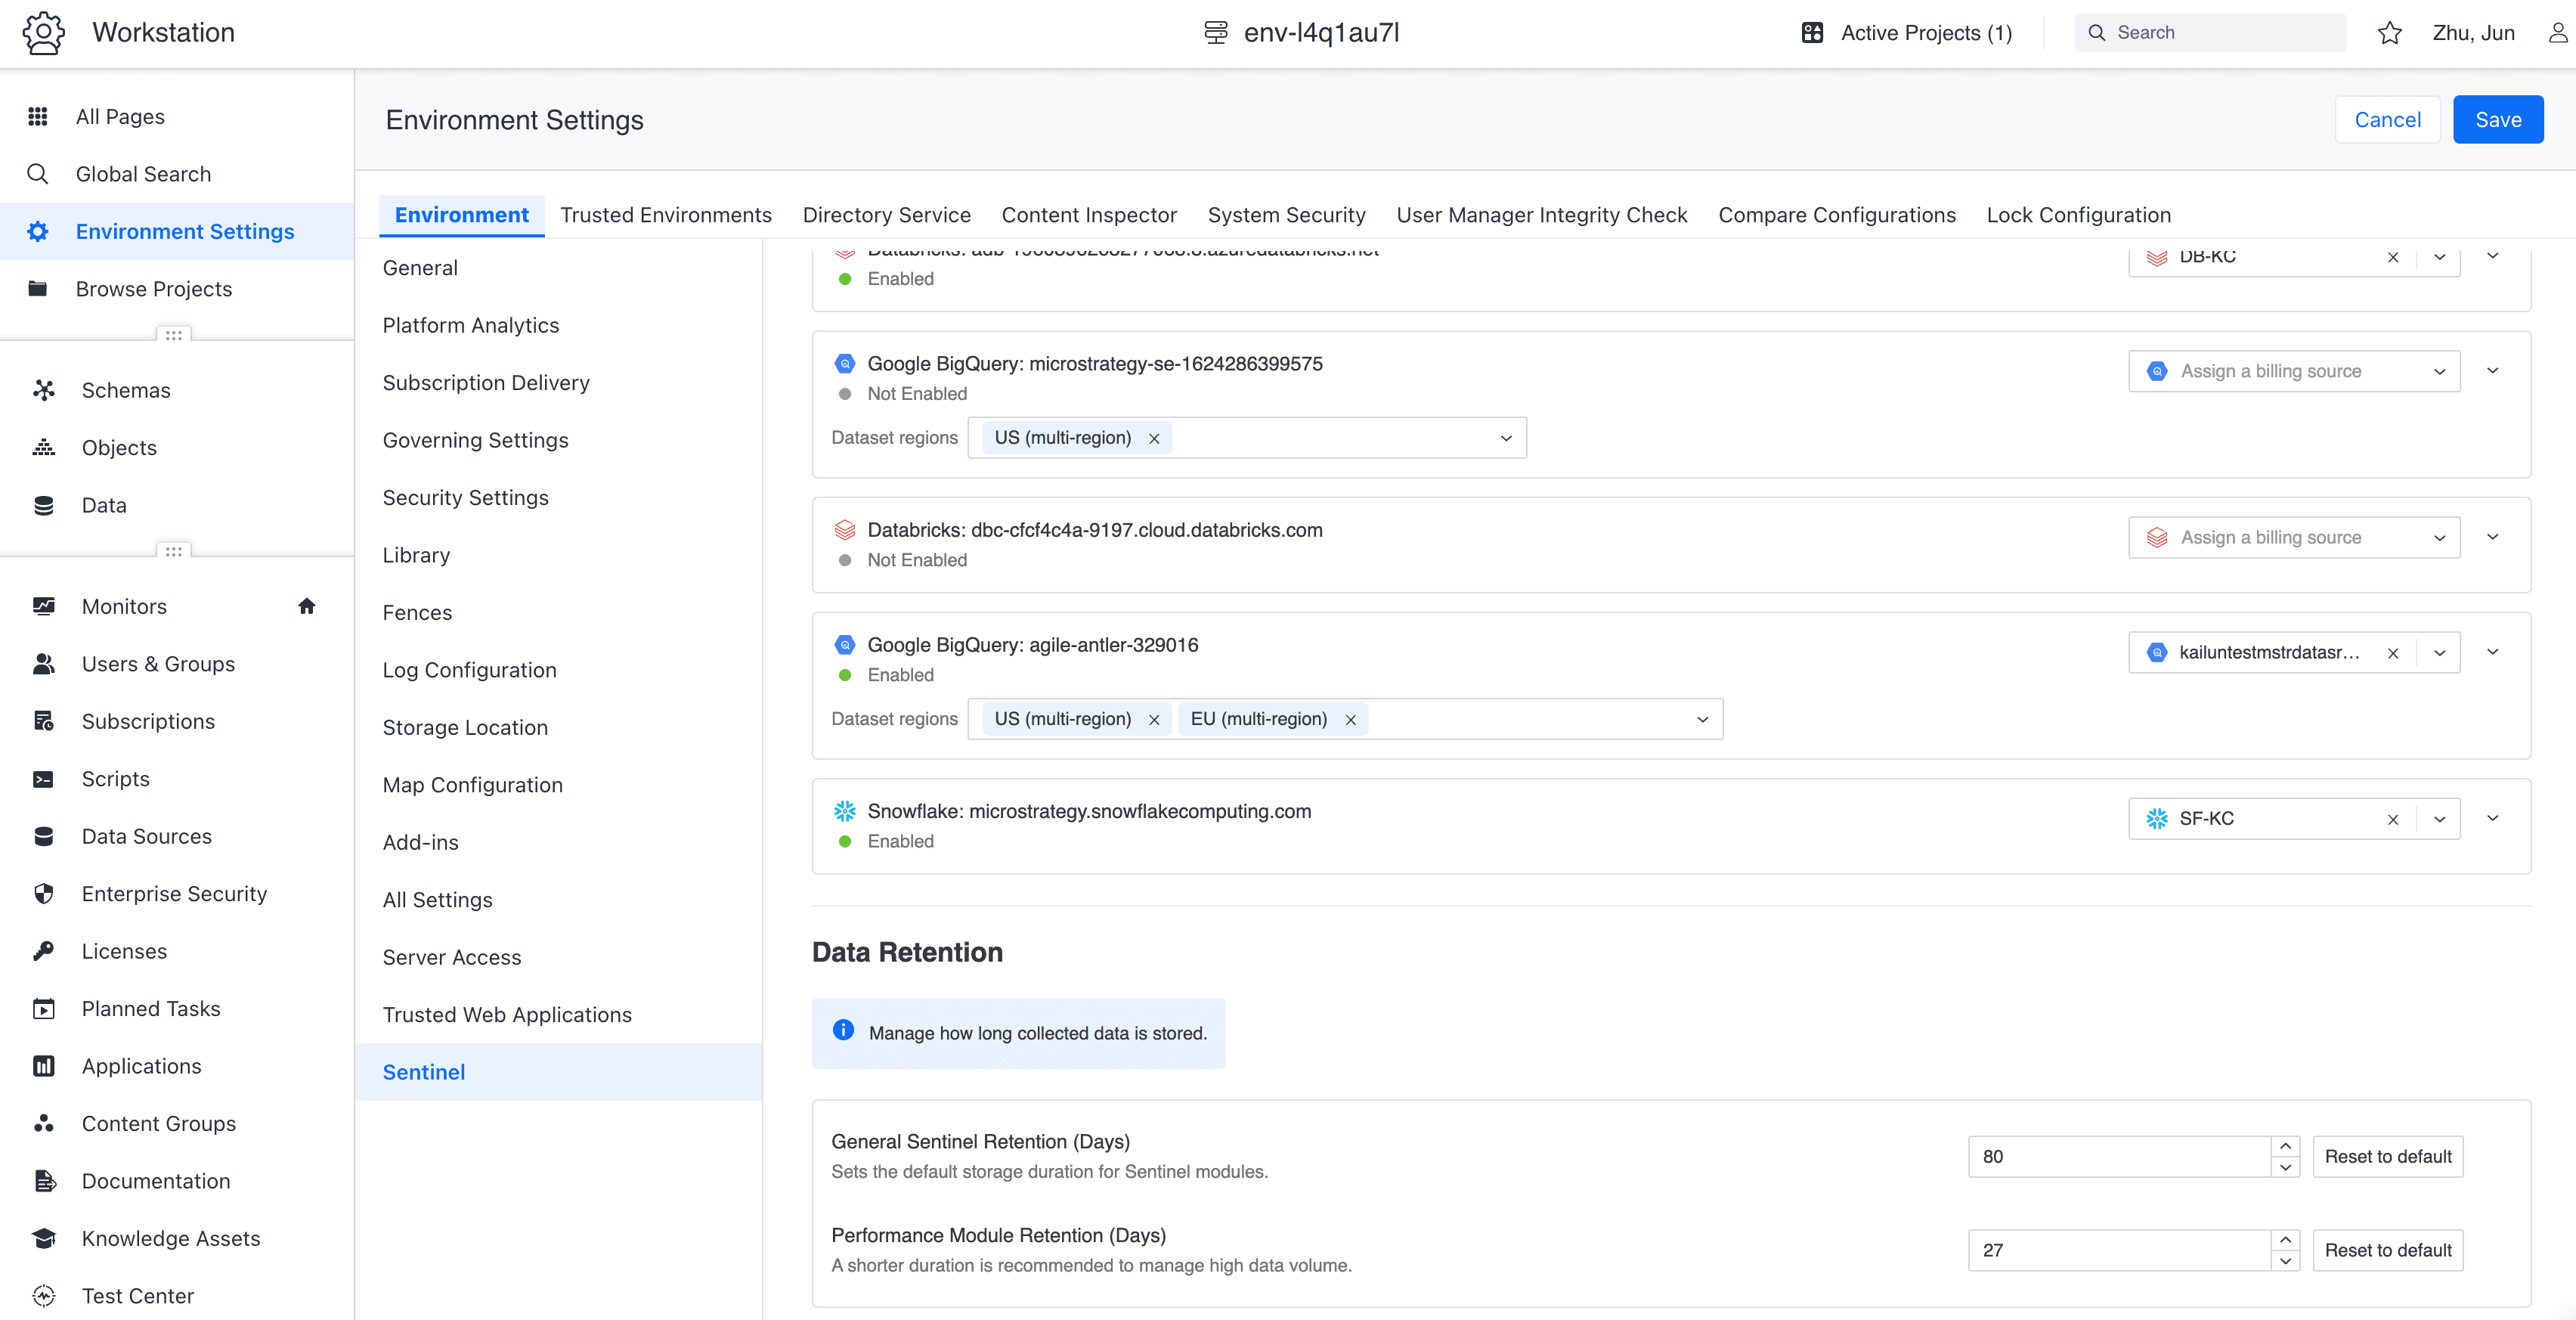
Task: Click the favorites star icon in header
Action: [x=2389, y=33]
